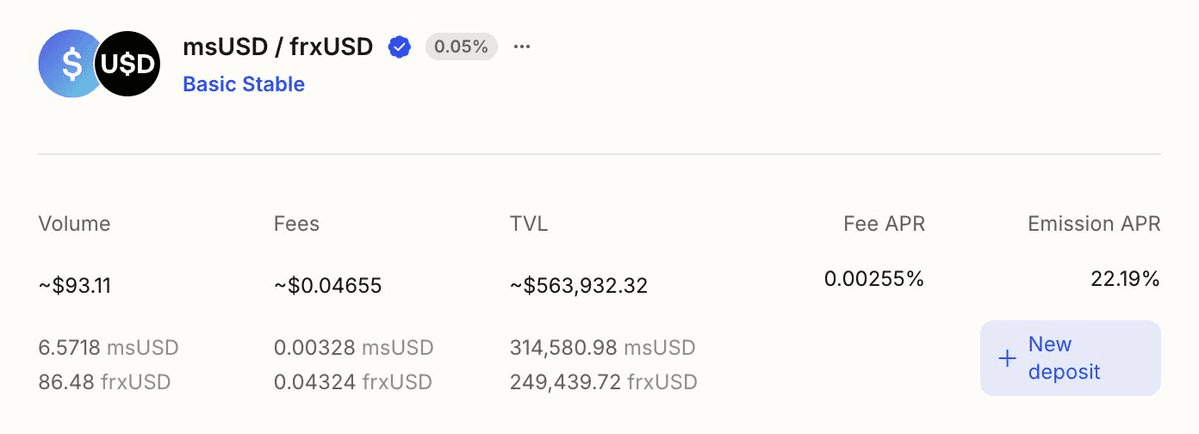Click the 86.48 frxUSD volume amount
Image resolution: width=1199 pixels, height=434 pixels.
(x=104, y=382)
